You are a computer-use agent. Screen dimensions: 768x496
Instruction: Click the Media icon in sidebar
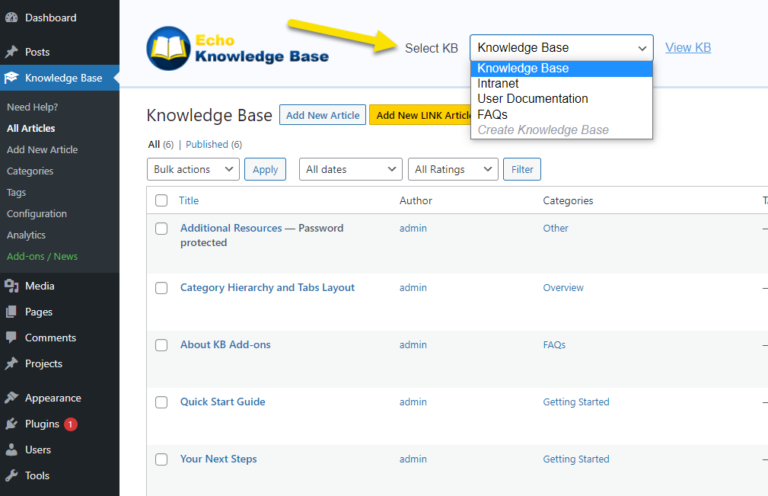point(11,286)
